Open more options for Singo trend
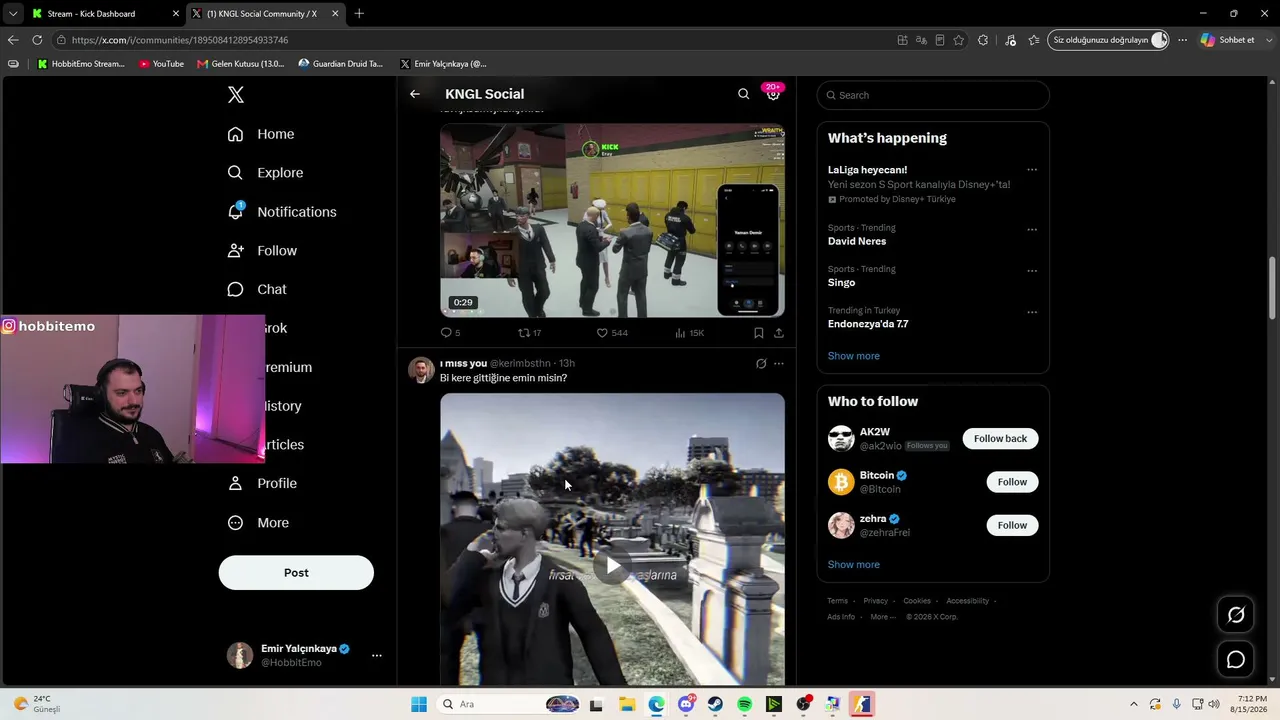Screen dimensions: 1280x720 click(x=1032, y=270)
